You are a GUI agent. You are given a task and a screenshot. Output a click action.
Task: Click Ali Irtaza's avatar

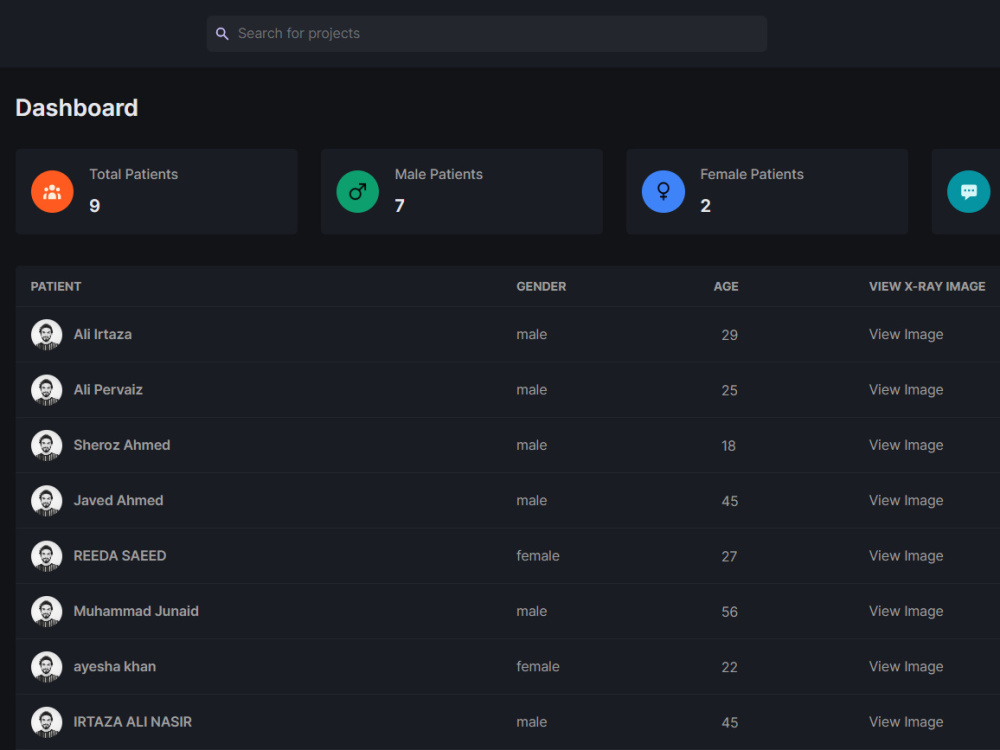coord(47,335)
